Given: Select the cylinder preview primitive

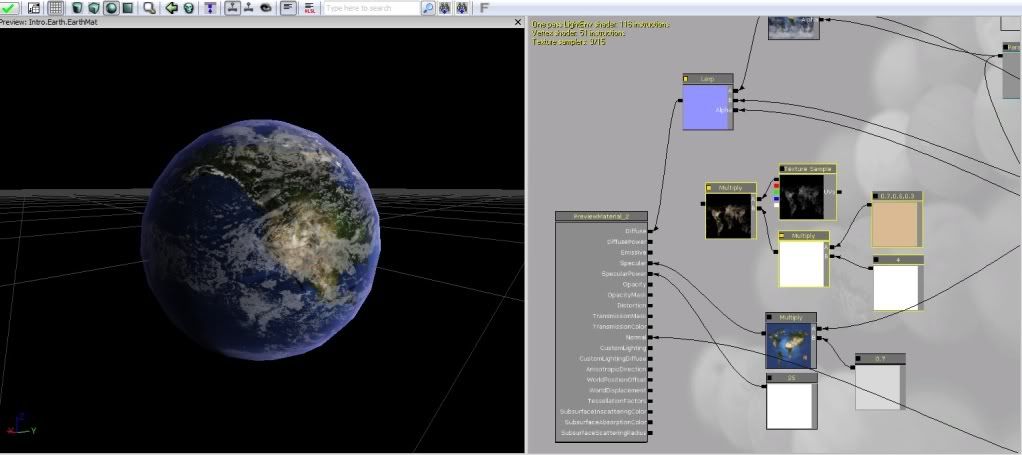Looking at the screenshot, I should click(x=78, y=8).
